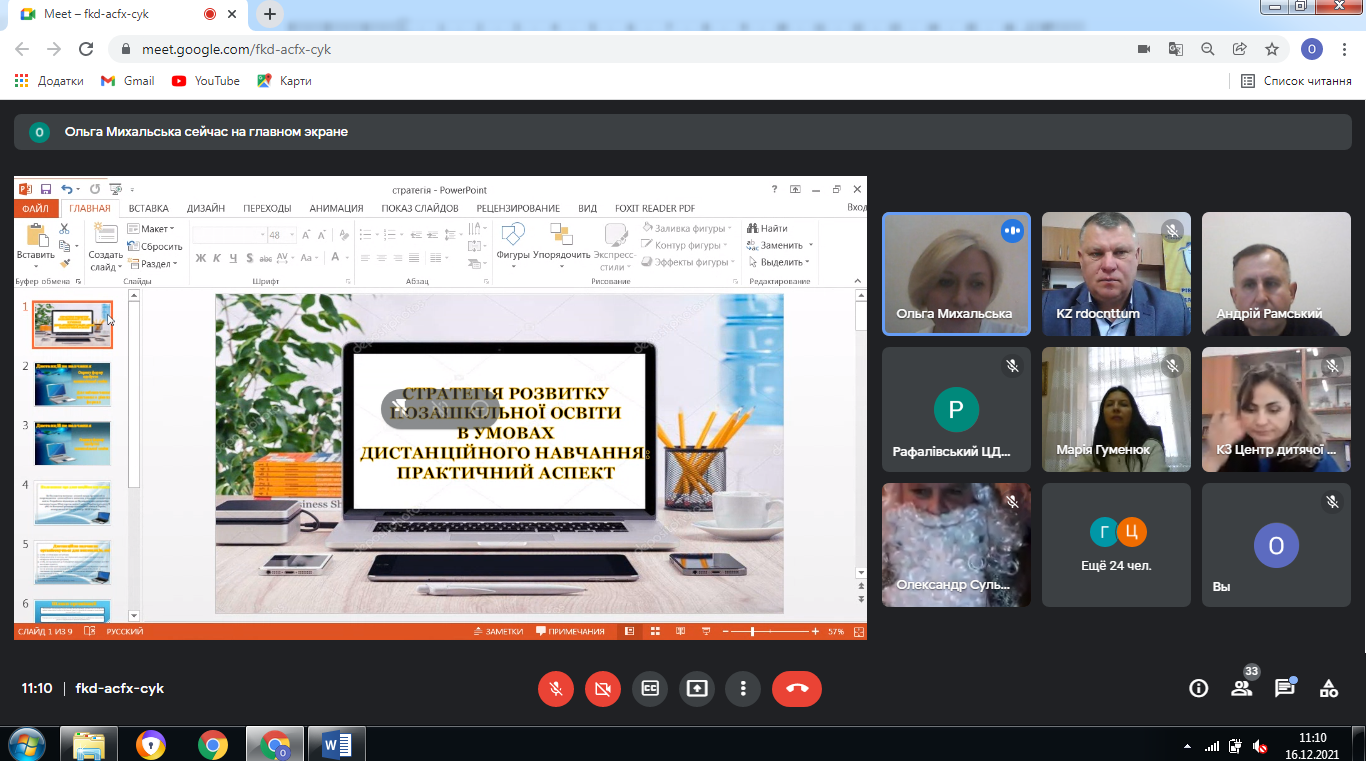1368x761 pixels.
Task: Leave the call with red hang-up button
Action: (797, 688)
